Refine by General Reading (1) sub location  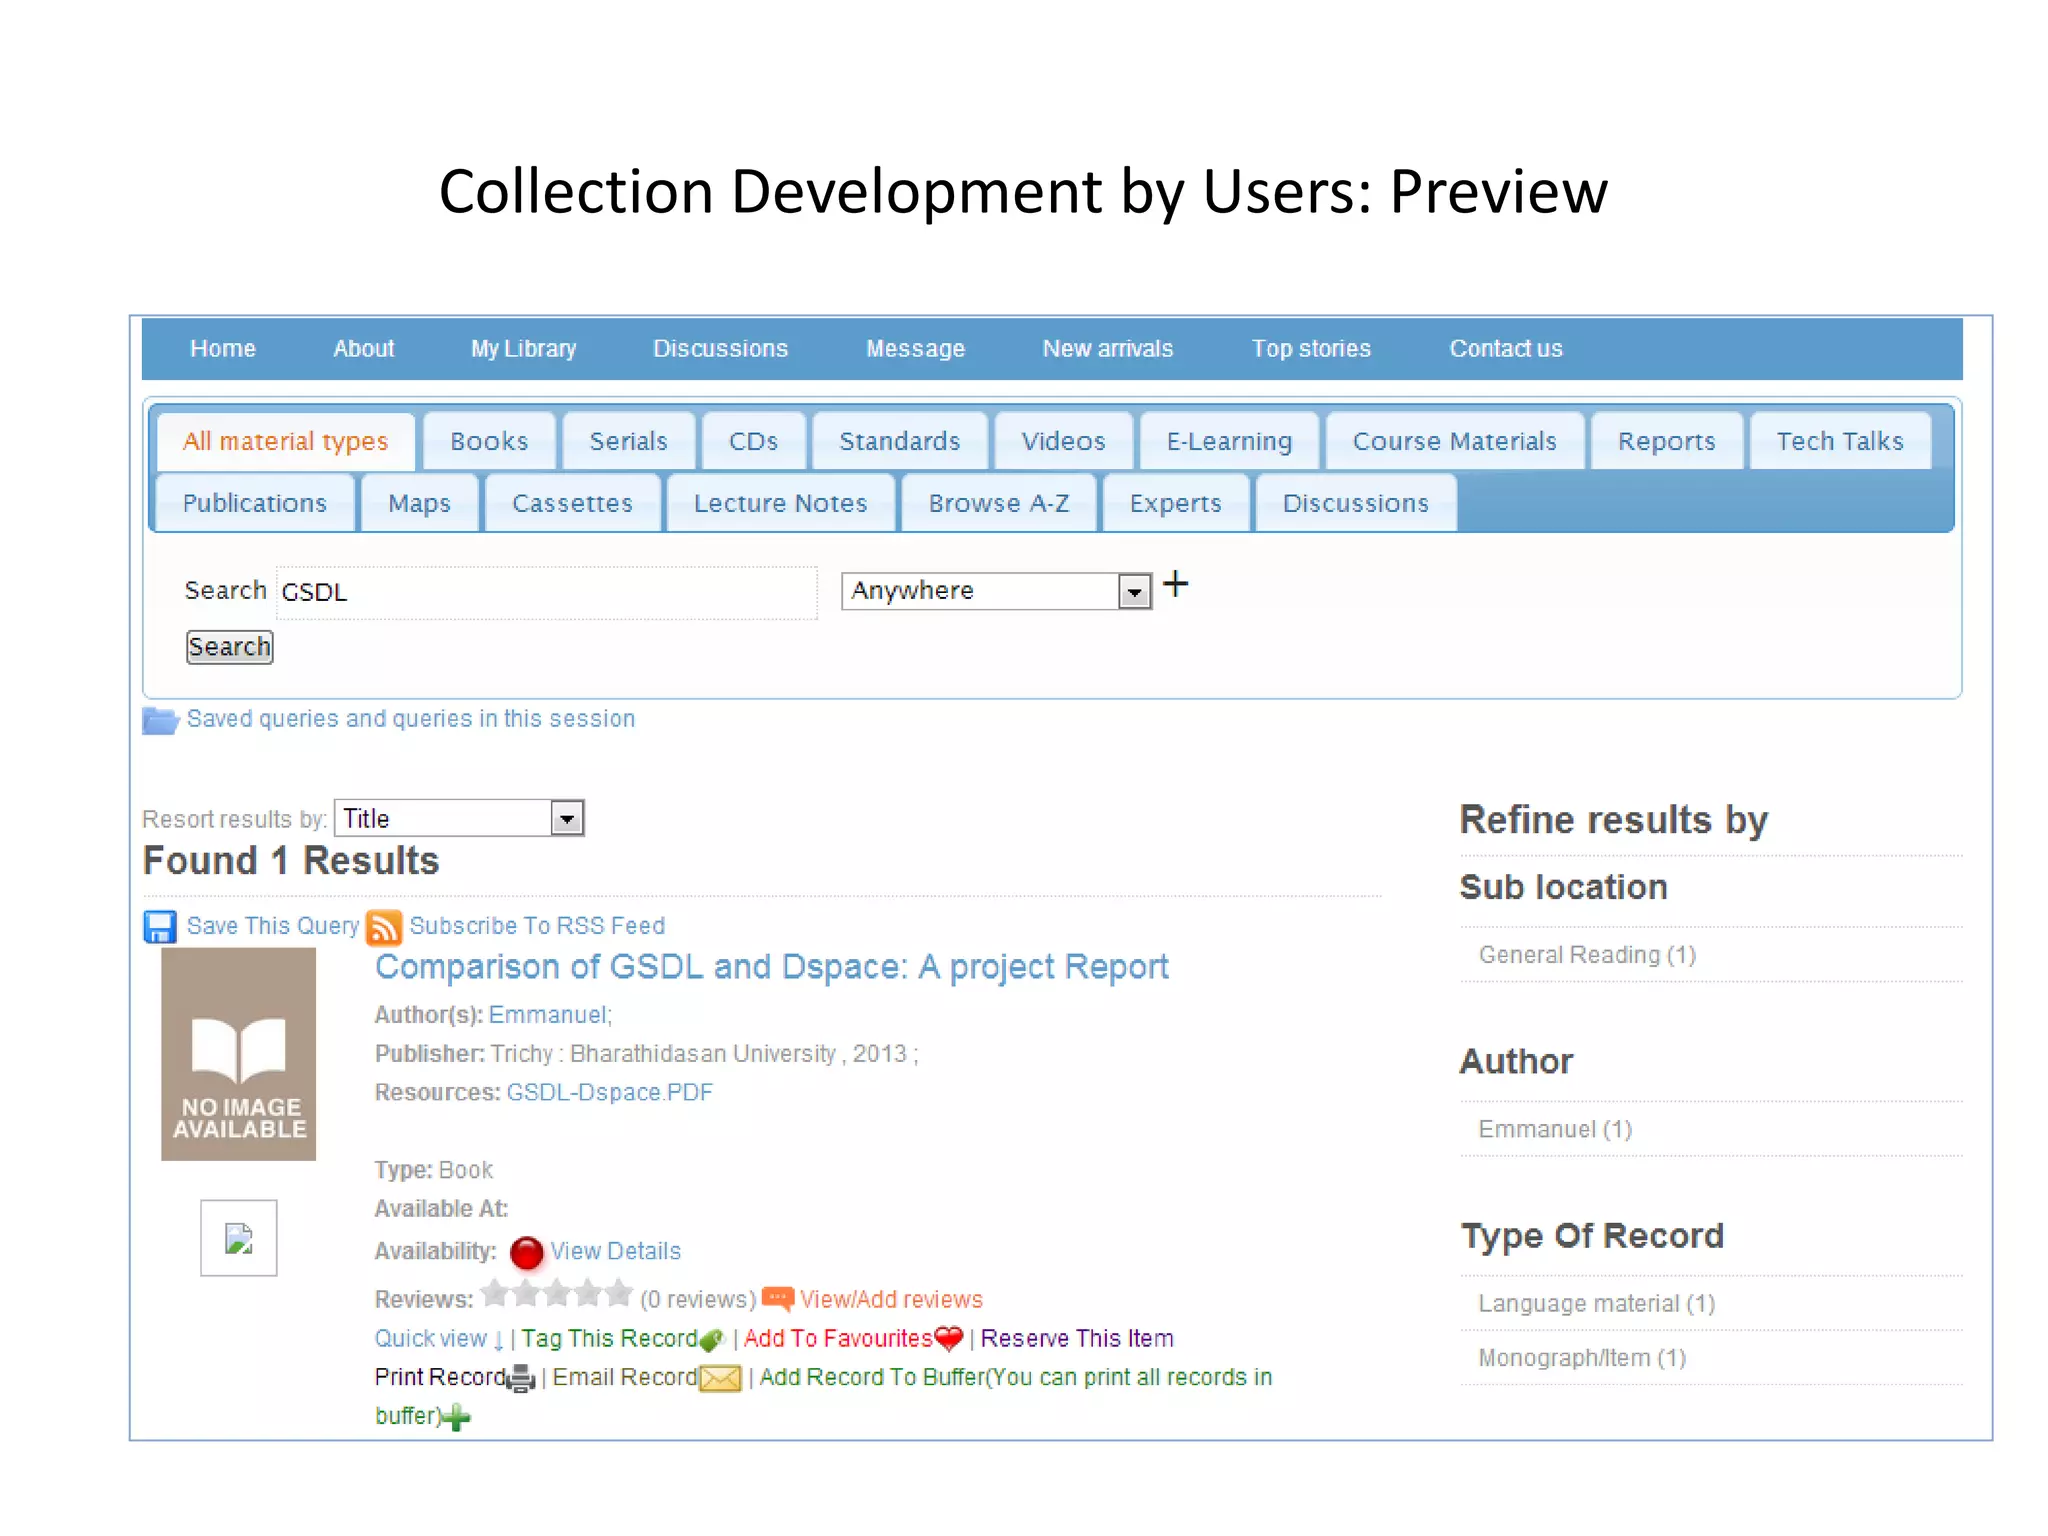[1587, 955]
